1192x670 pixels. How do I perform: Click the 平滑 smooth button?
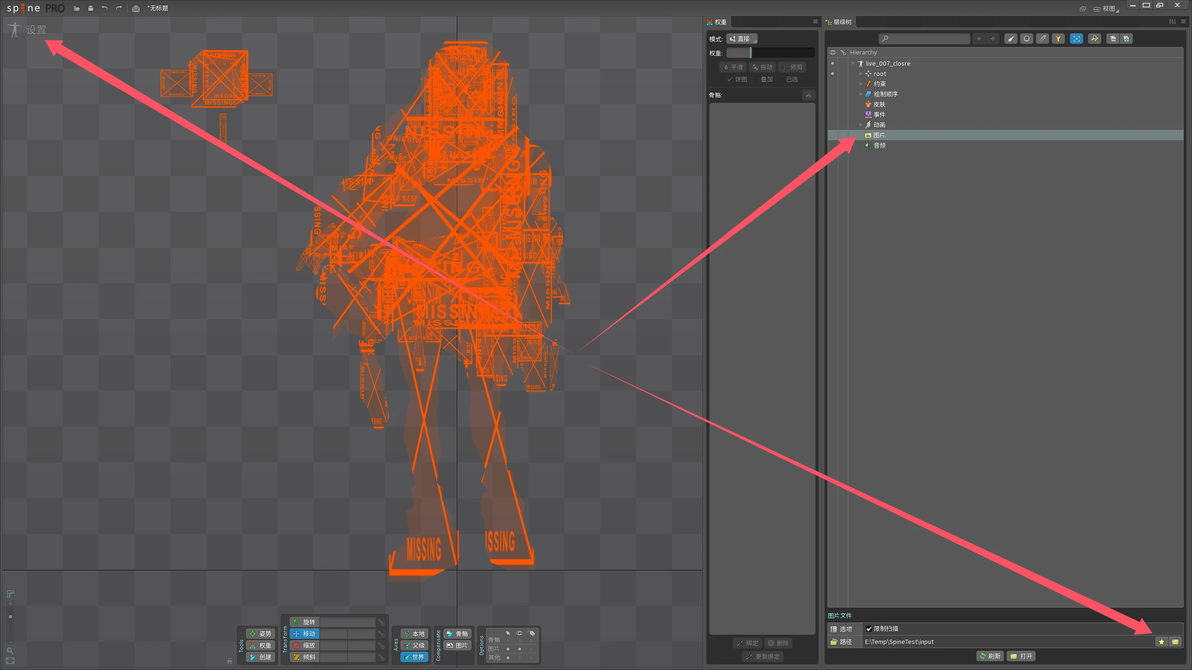point(734,67)
